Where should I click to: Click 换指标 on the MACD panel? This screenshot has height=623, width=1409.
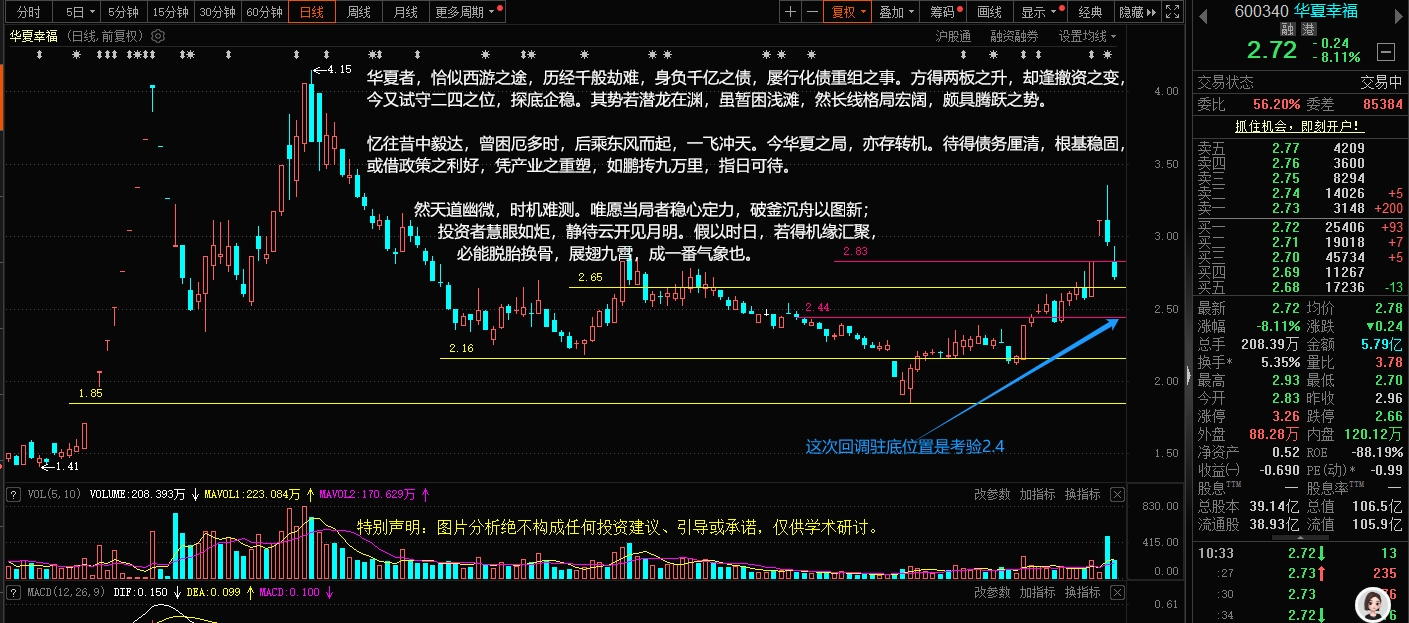click(x=1082, y=592)
